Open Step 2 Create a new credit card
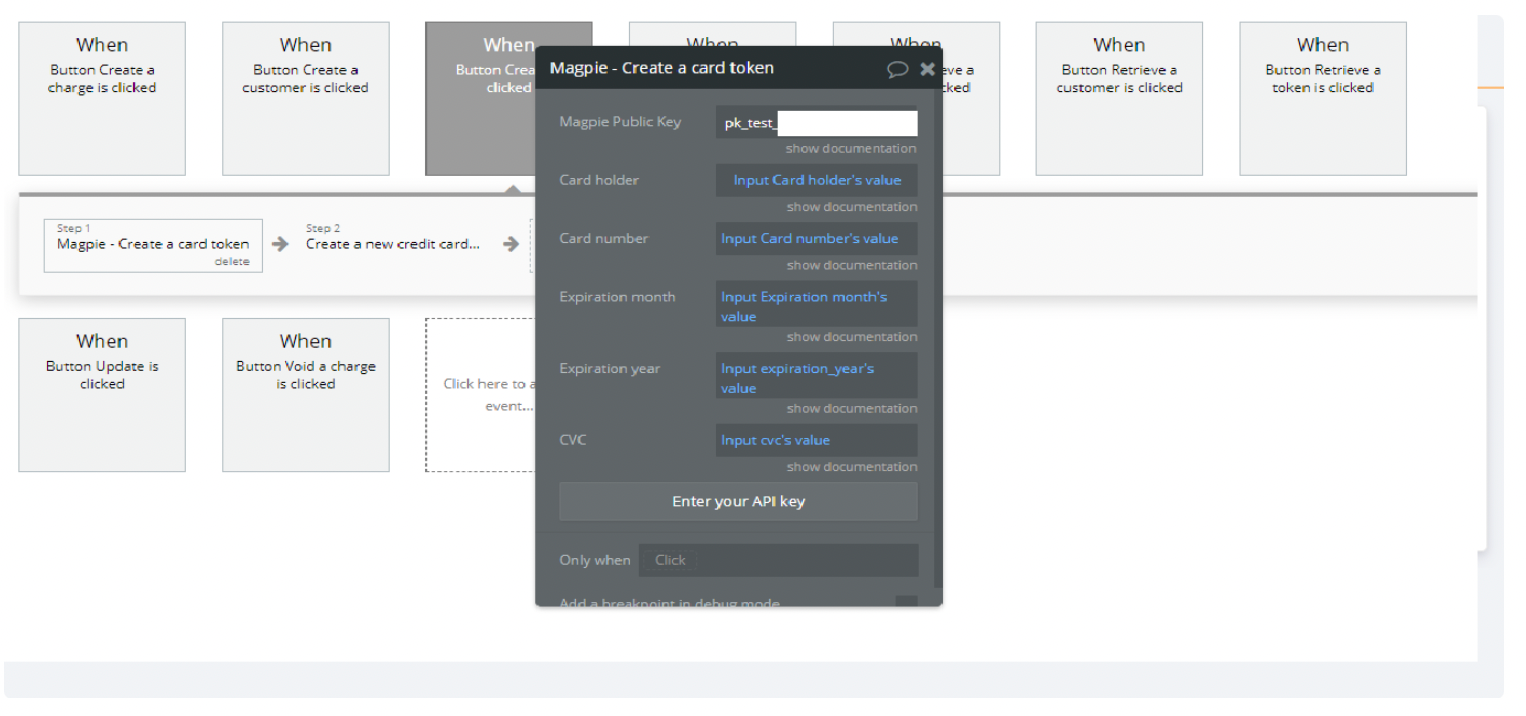 pyautogui.click(x=392, y=244)
